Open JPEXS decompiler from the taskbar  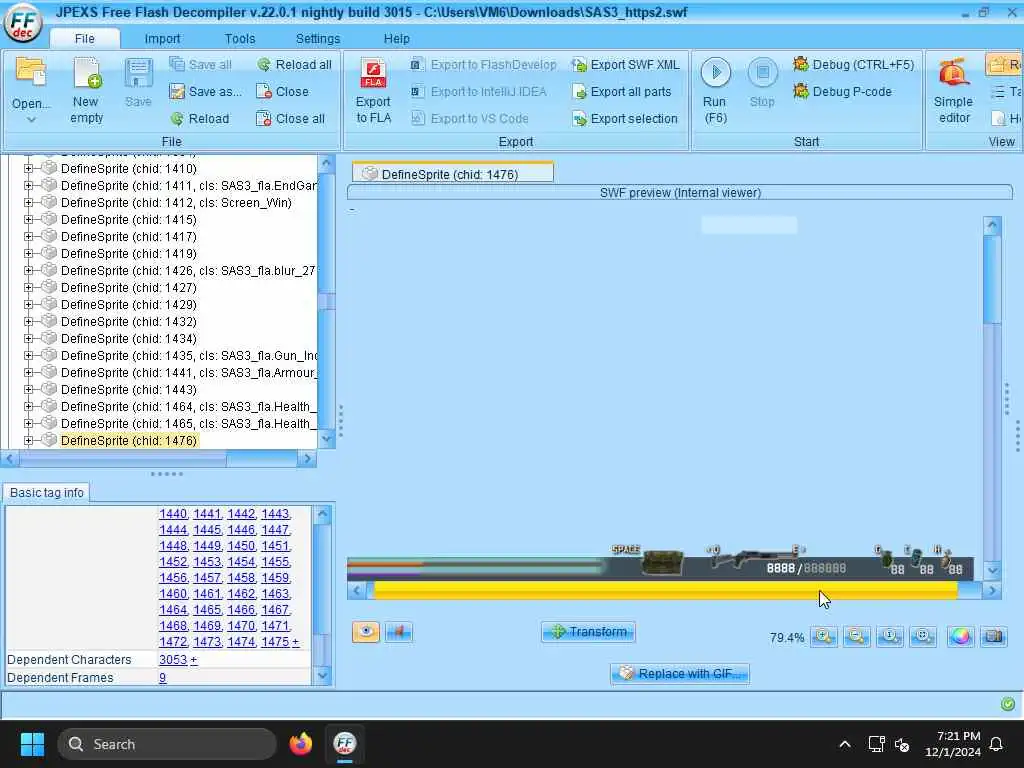345,743
